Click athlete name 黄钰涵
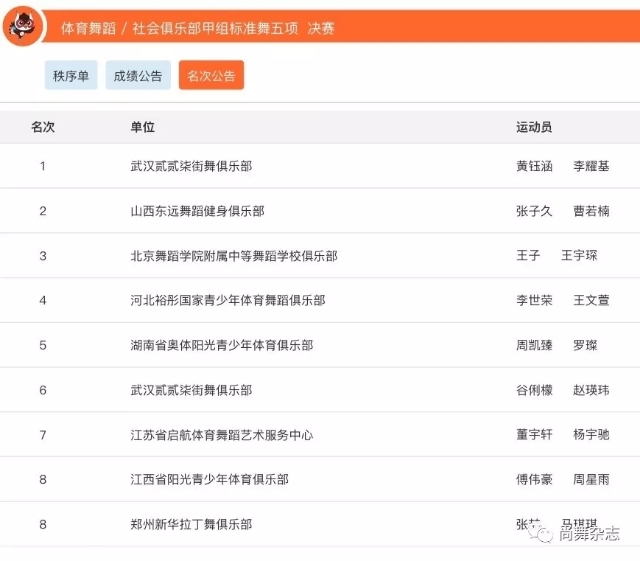This screenshot has height=561, width=640. (x=534, y=166)
